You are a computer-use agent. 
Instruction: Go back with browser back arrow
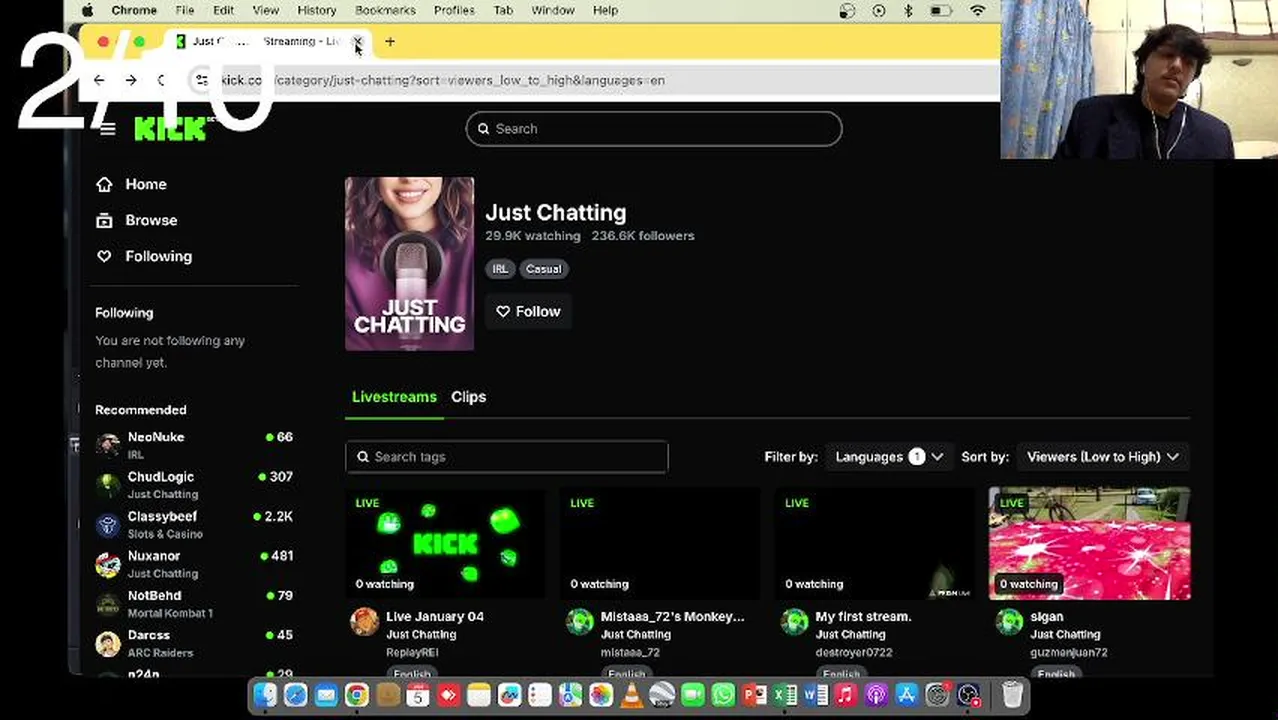[x=99, y=80]
